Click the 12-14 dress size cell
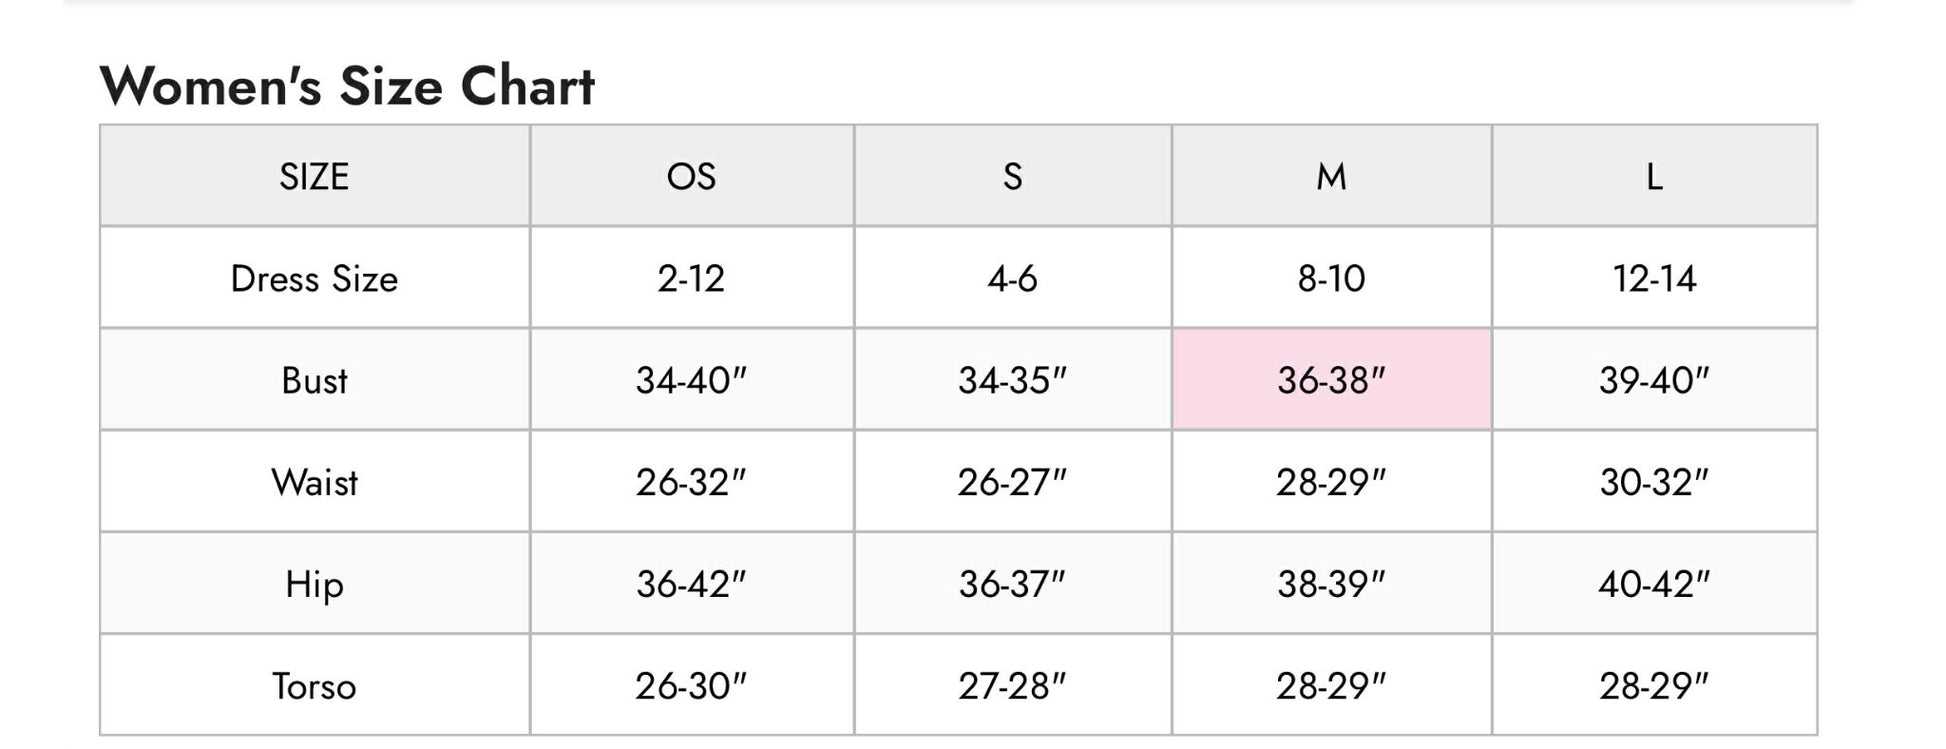This screenshot has width=1946, height=749. coord(1654,279)
